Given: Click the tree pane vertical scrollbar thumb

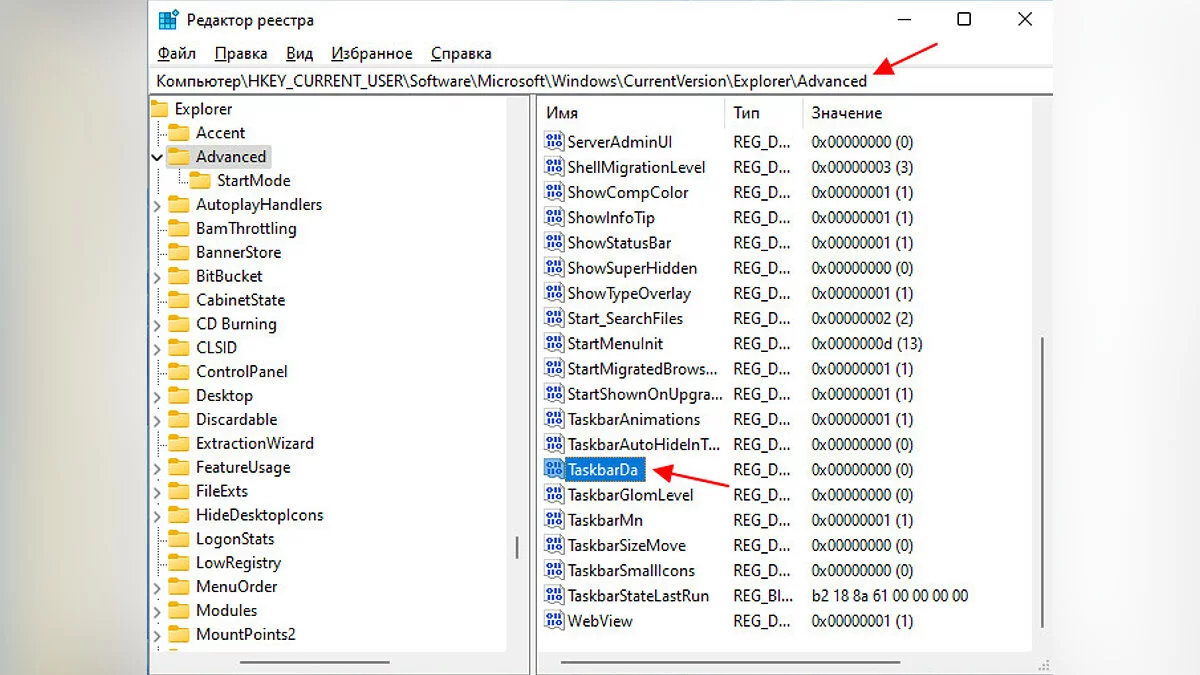Looking at the screenshot, I should coord(517,546).
